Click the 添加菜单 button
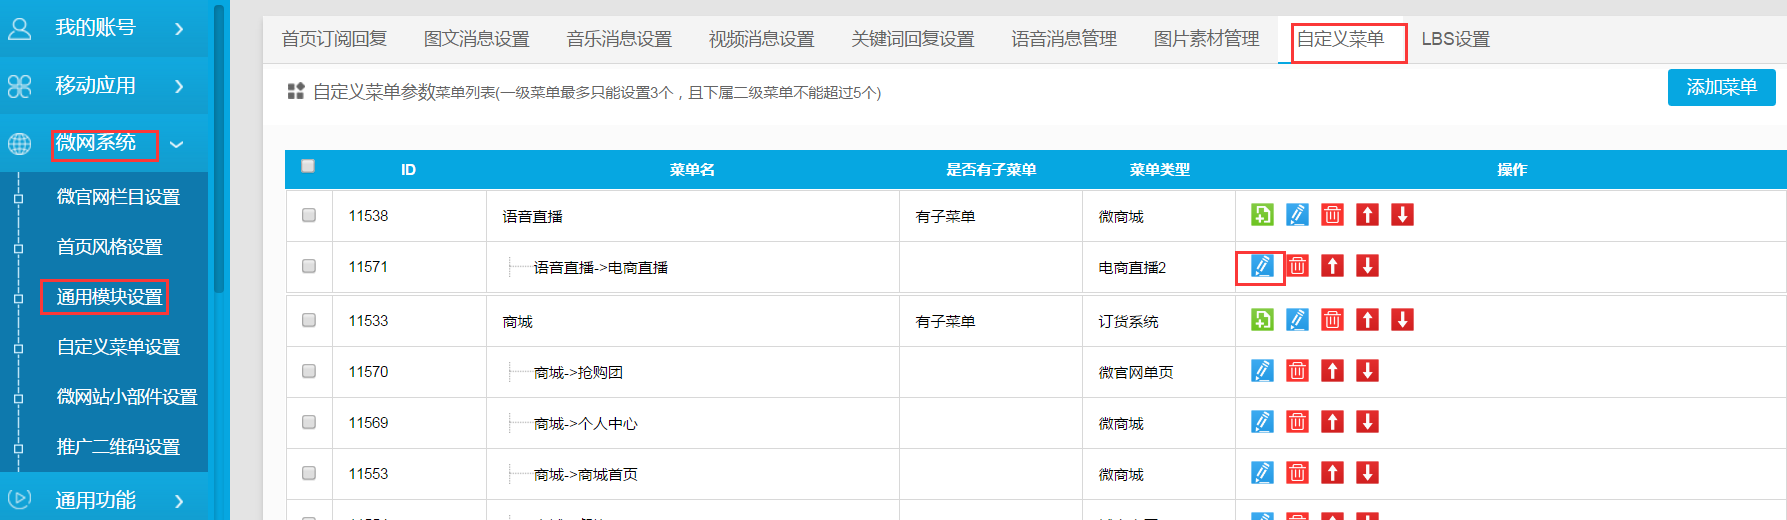The image size is (1787, 520). click(1721, 87)
